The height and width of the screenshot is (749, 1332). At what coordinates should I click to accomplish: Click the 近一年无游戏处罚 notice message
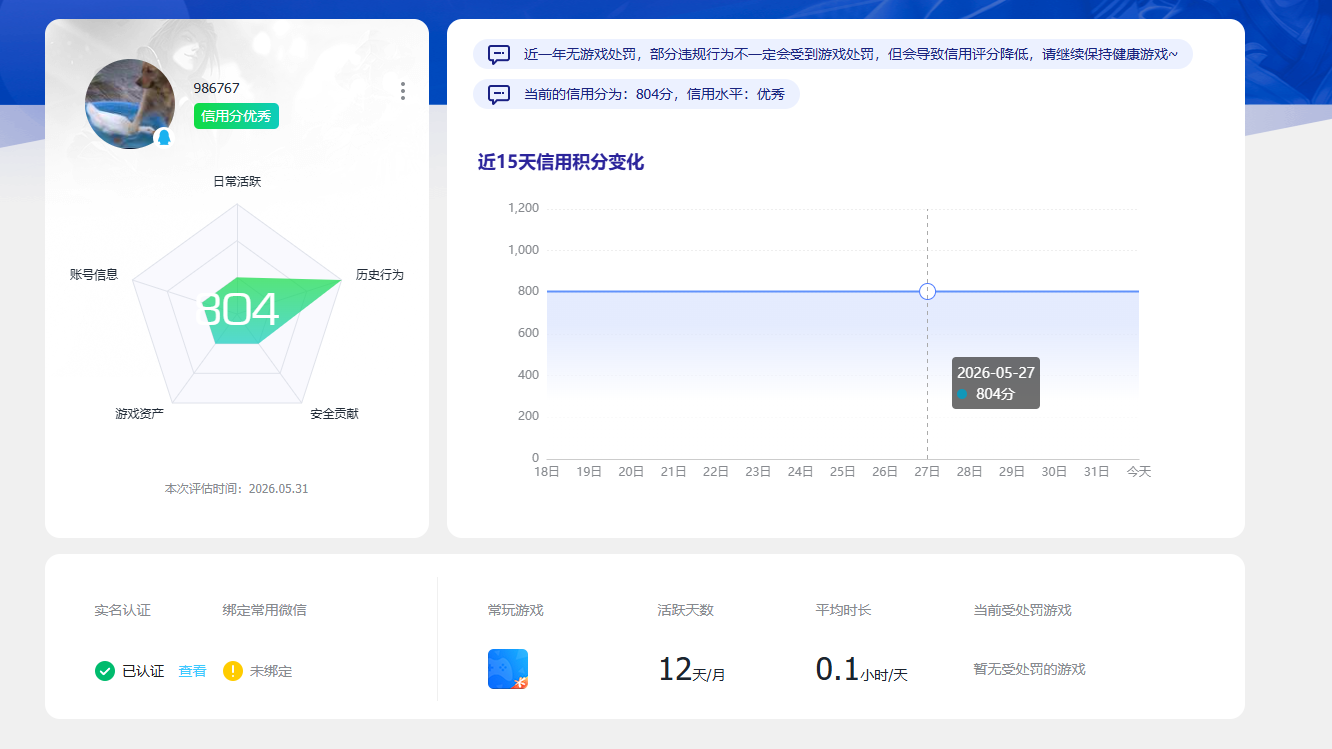pyautogui.click(x=833, y=54)
